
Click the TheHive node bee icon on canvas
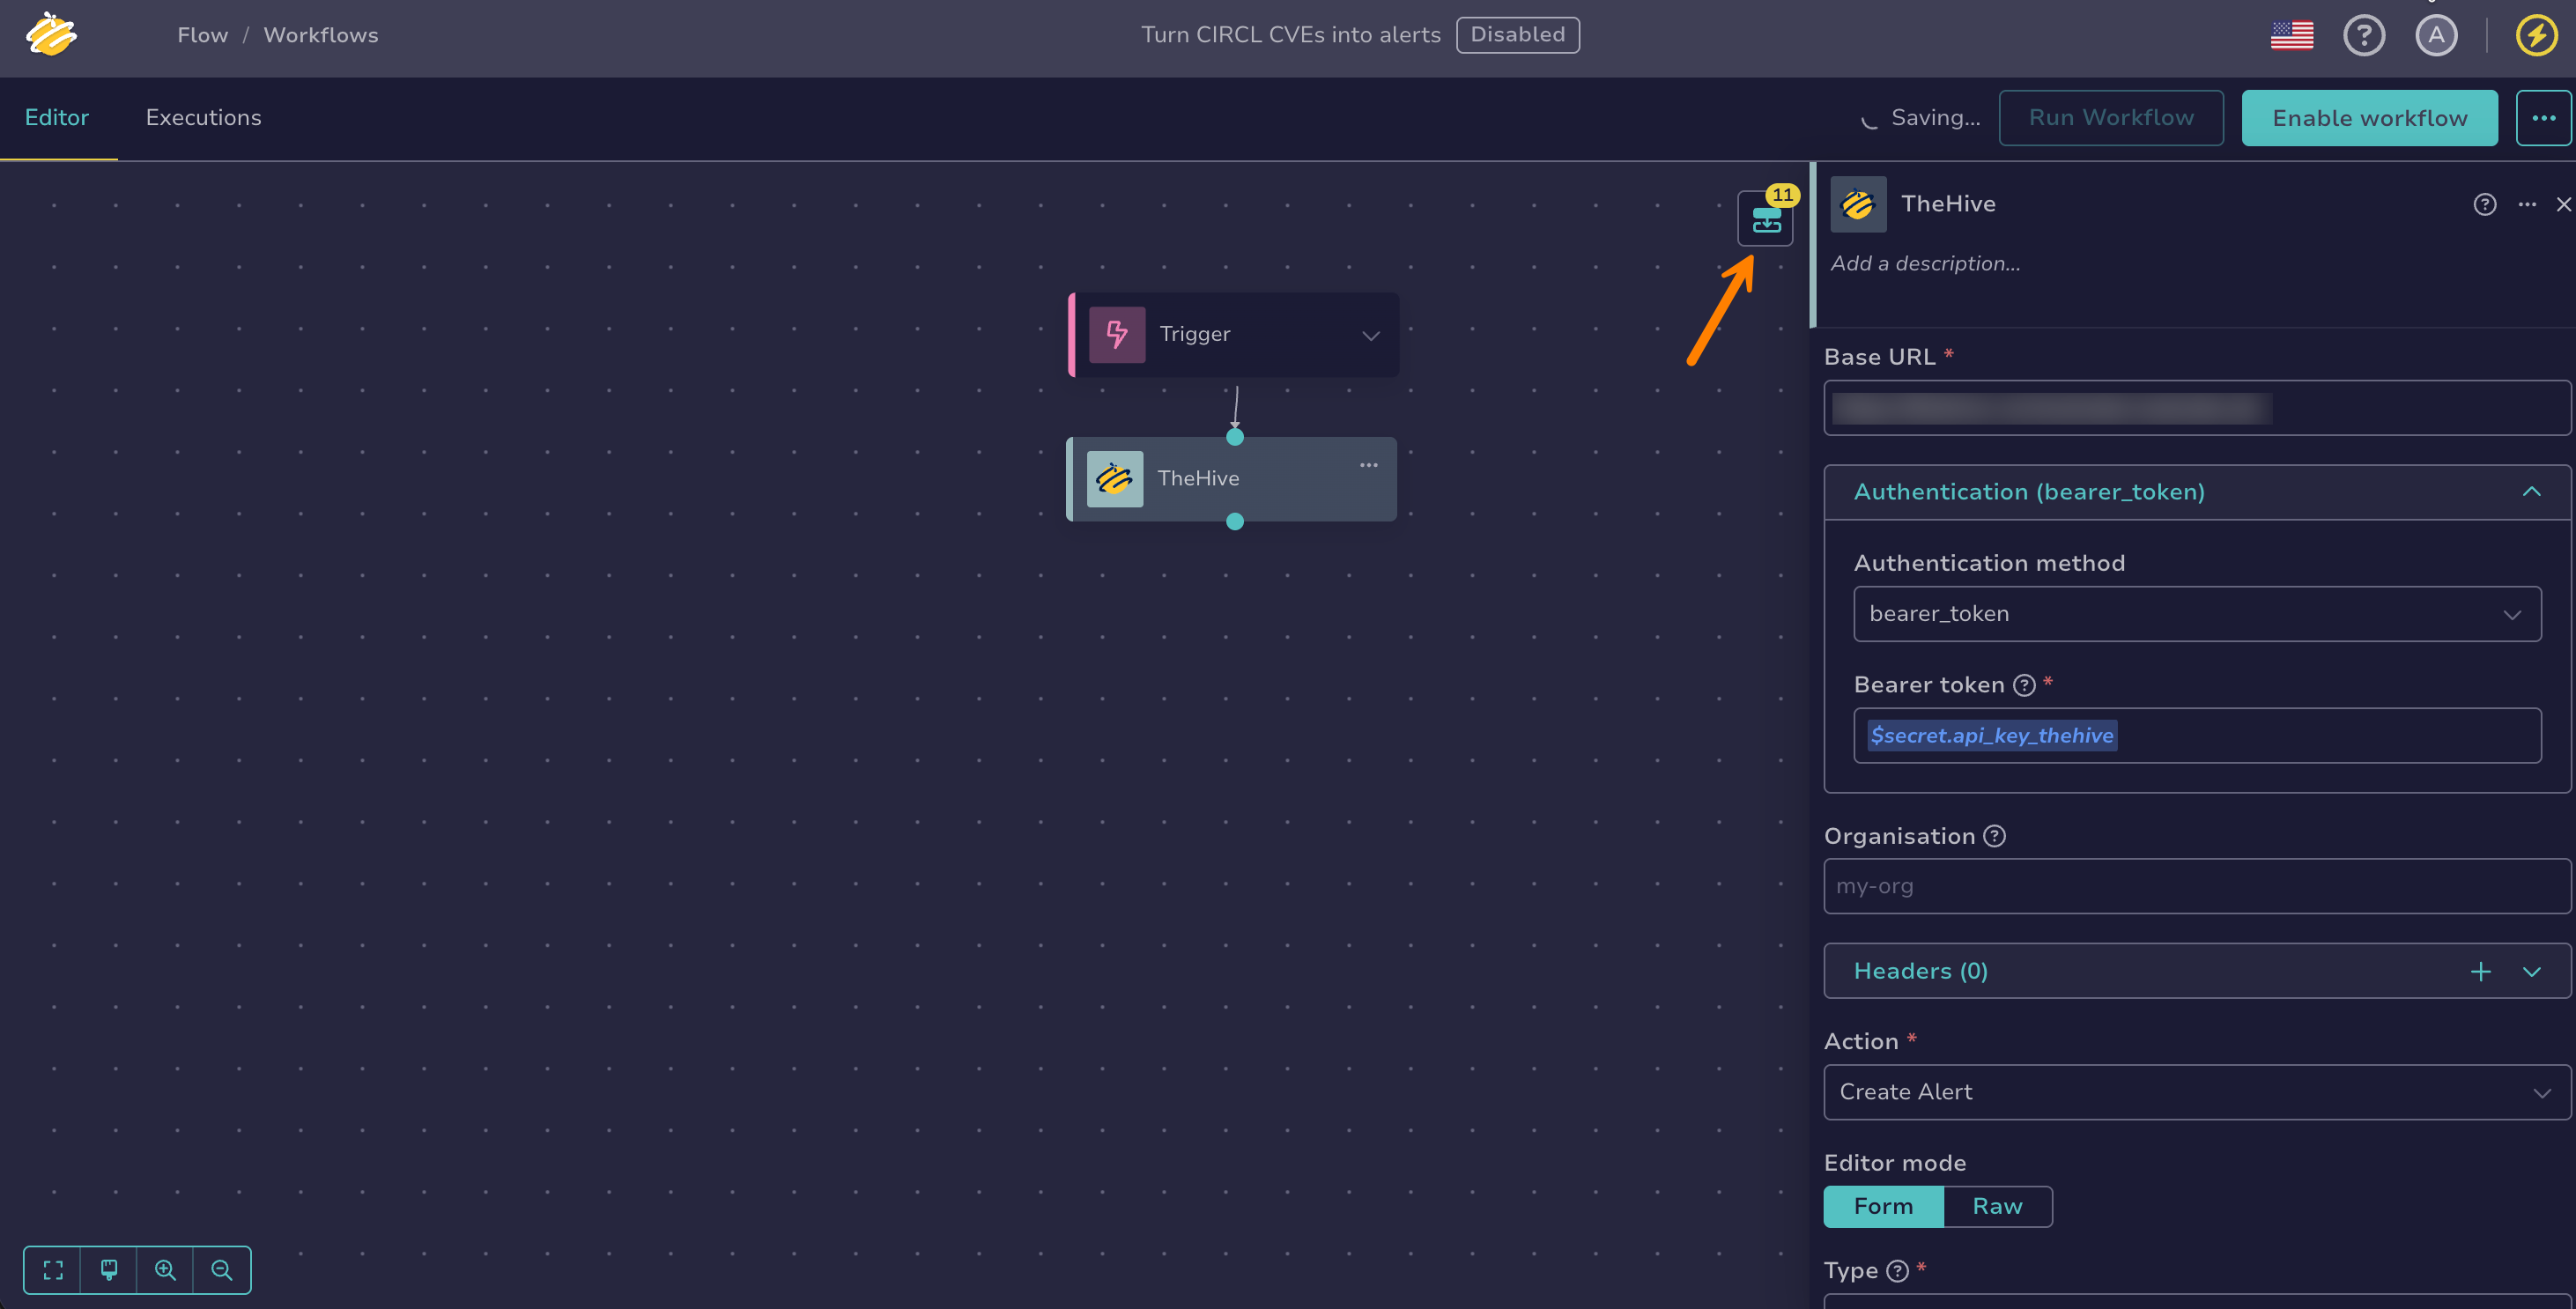pos(1114,479)
